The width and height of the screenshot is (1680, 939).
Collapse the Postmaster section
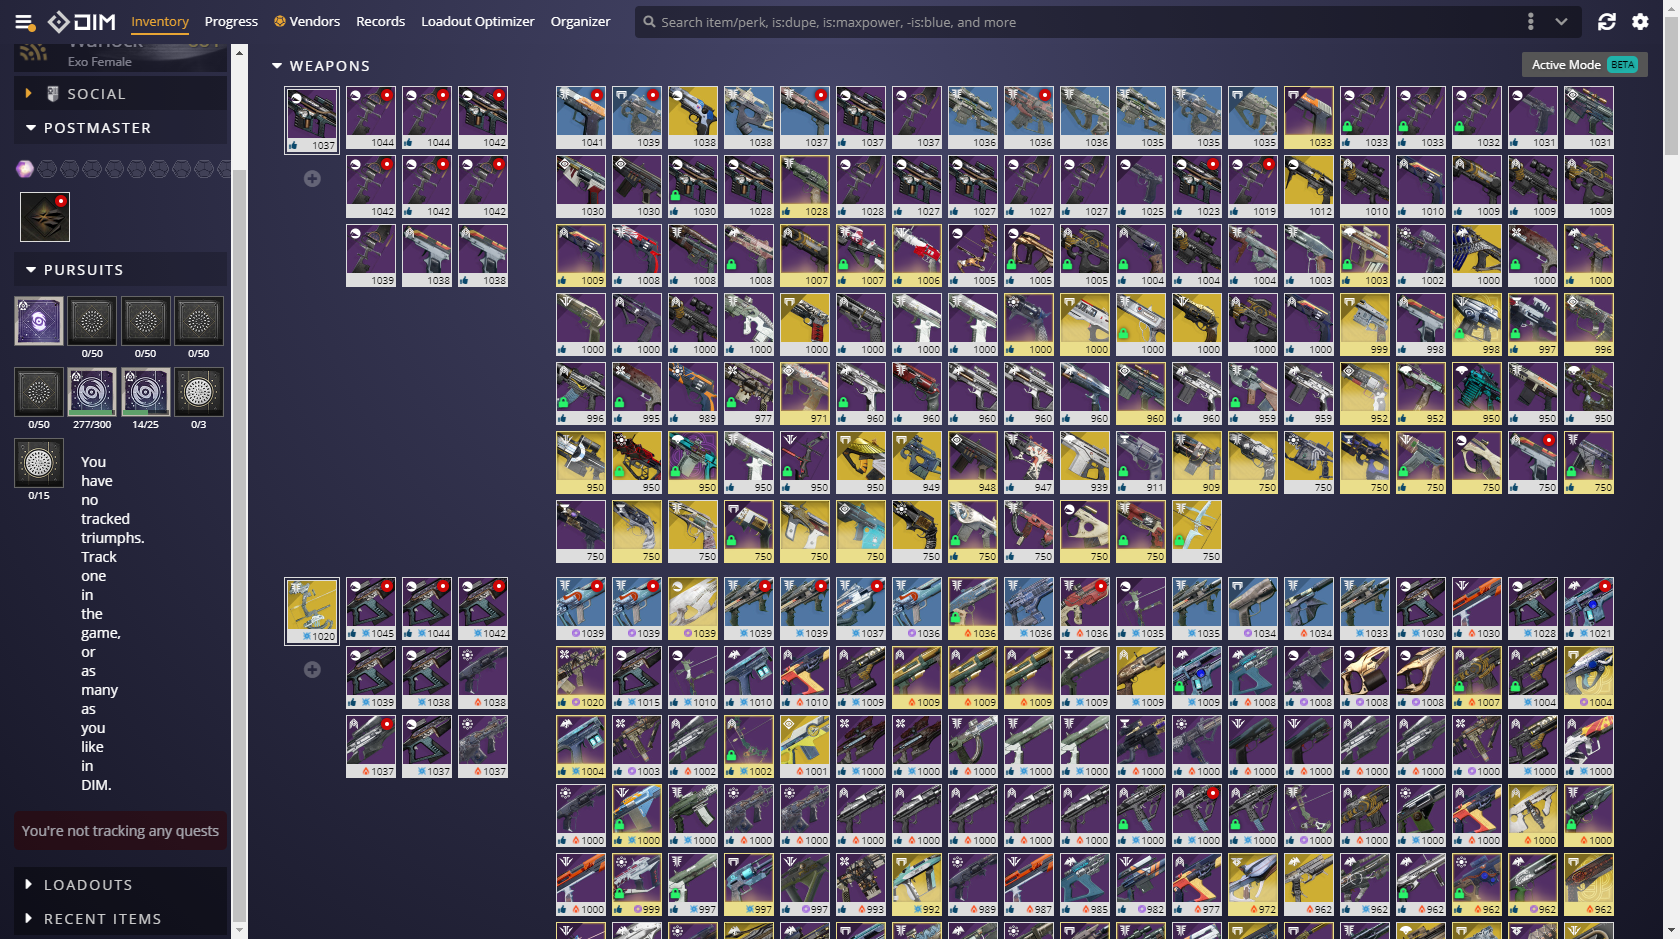[120, 128]
